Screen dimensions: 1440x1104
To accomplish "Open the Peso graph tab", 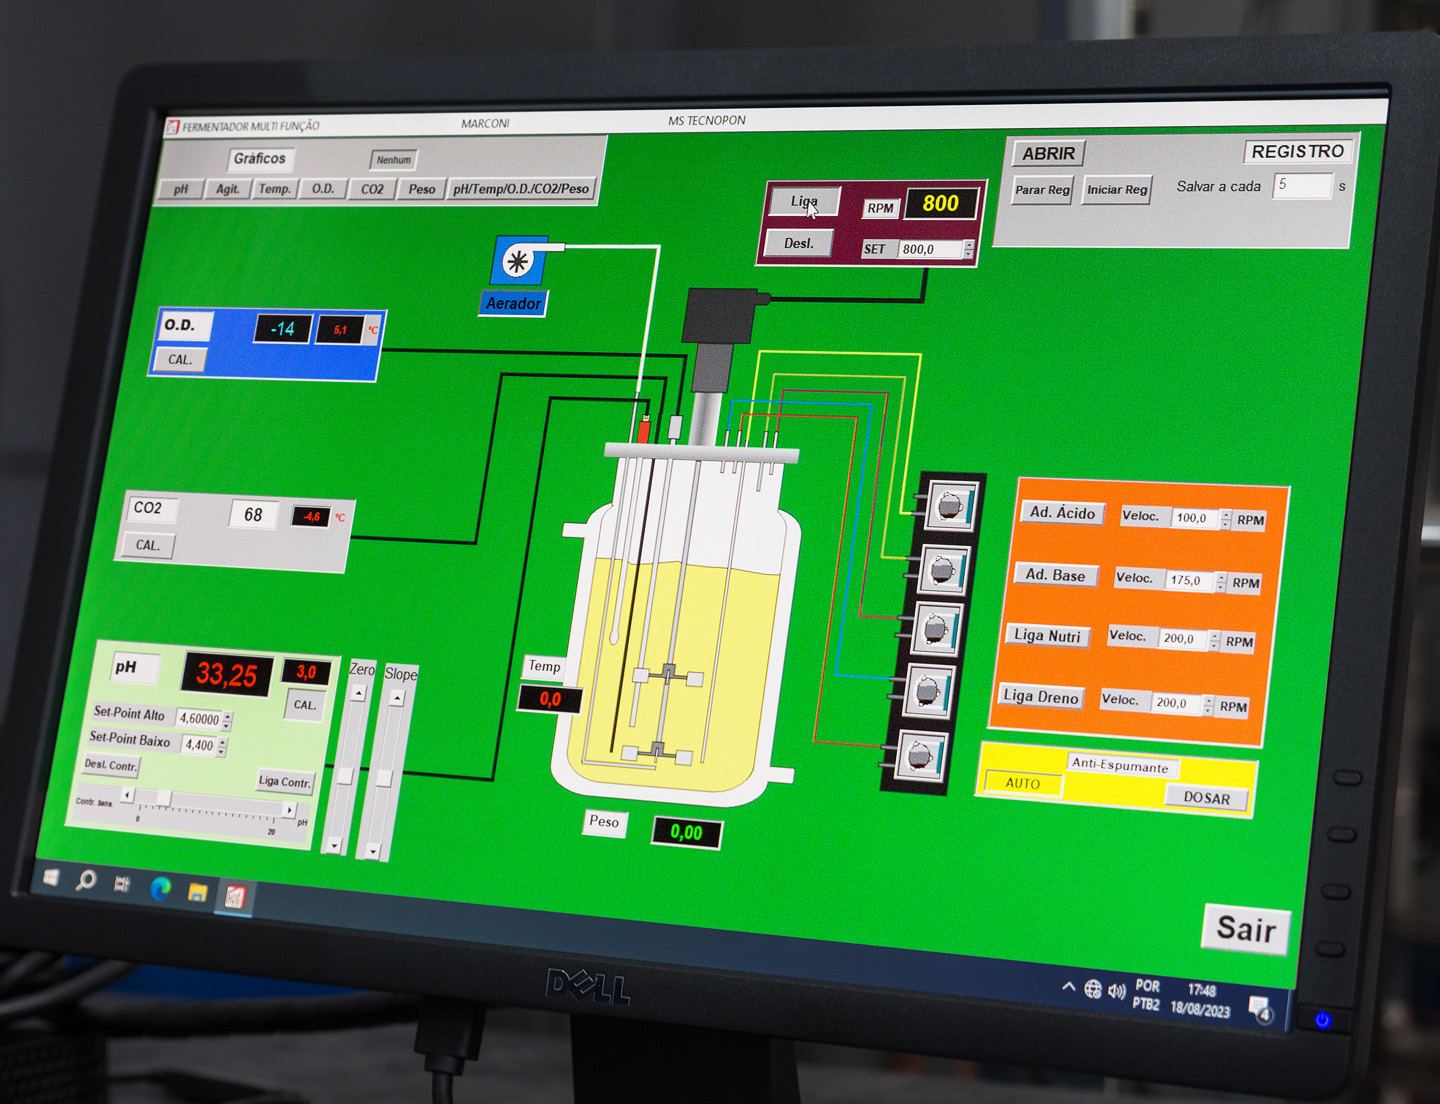I will coord(422,189).
